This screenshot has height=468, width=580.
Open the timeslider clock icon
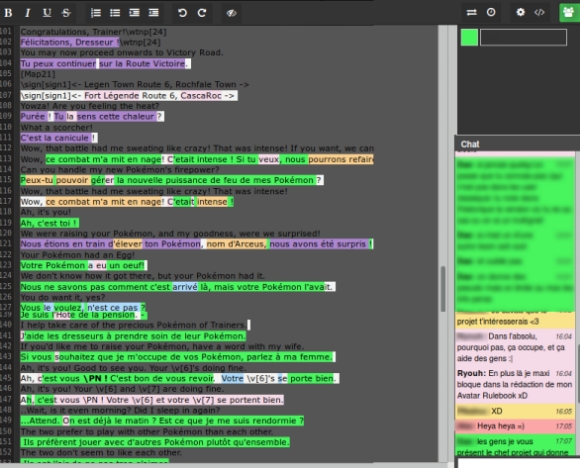coord(491,13)
